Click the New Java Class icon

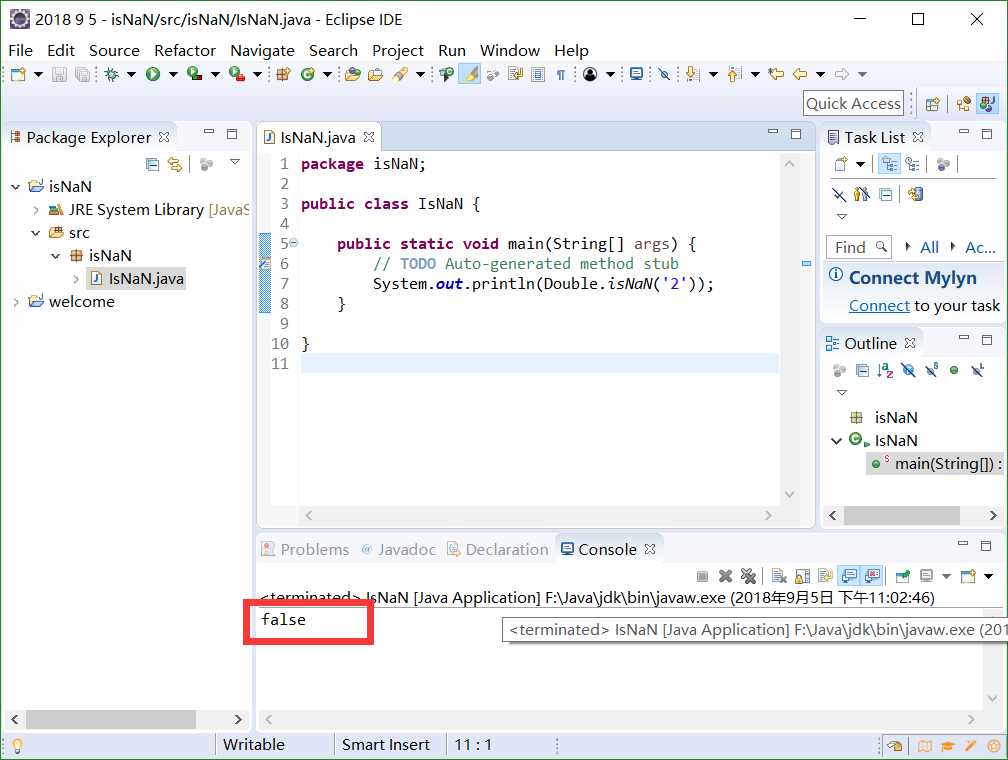308,75
